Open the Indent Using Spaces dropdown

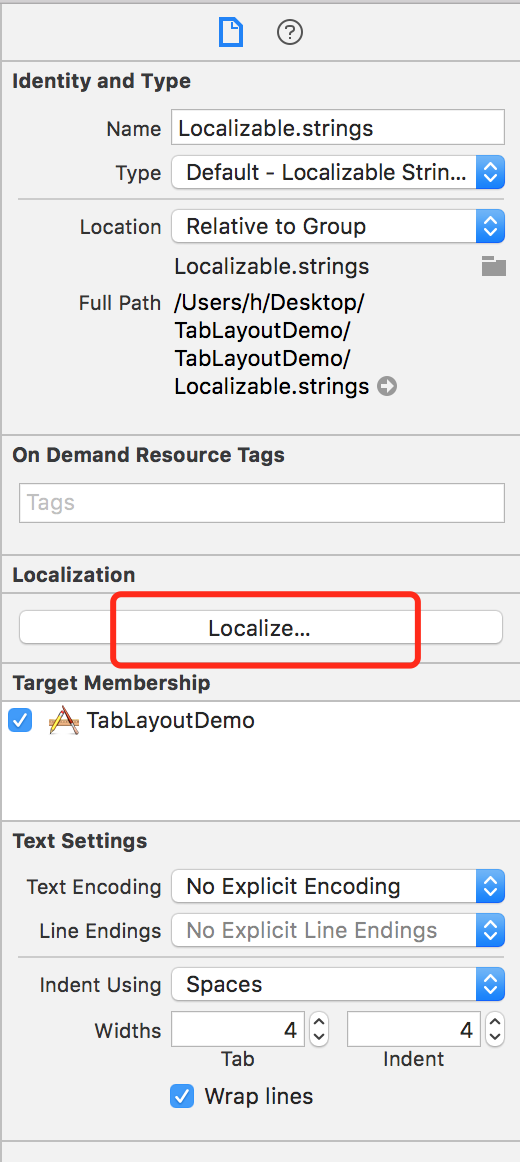pyautogui.click(x=338, y=984)
